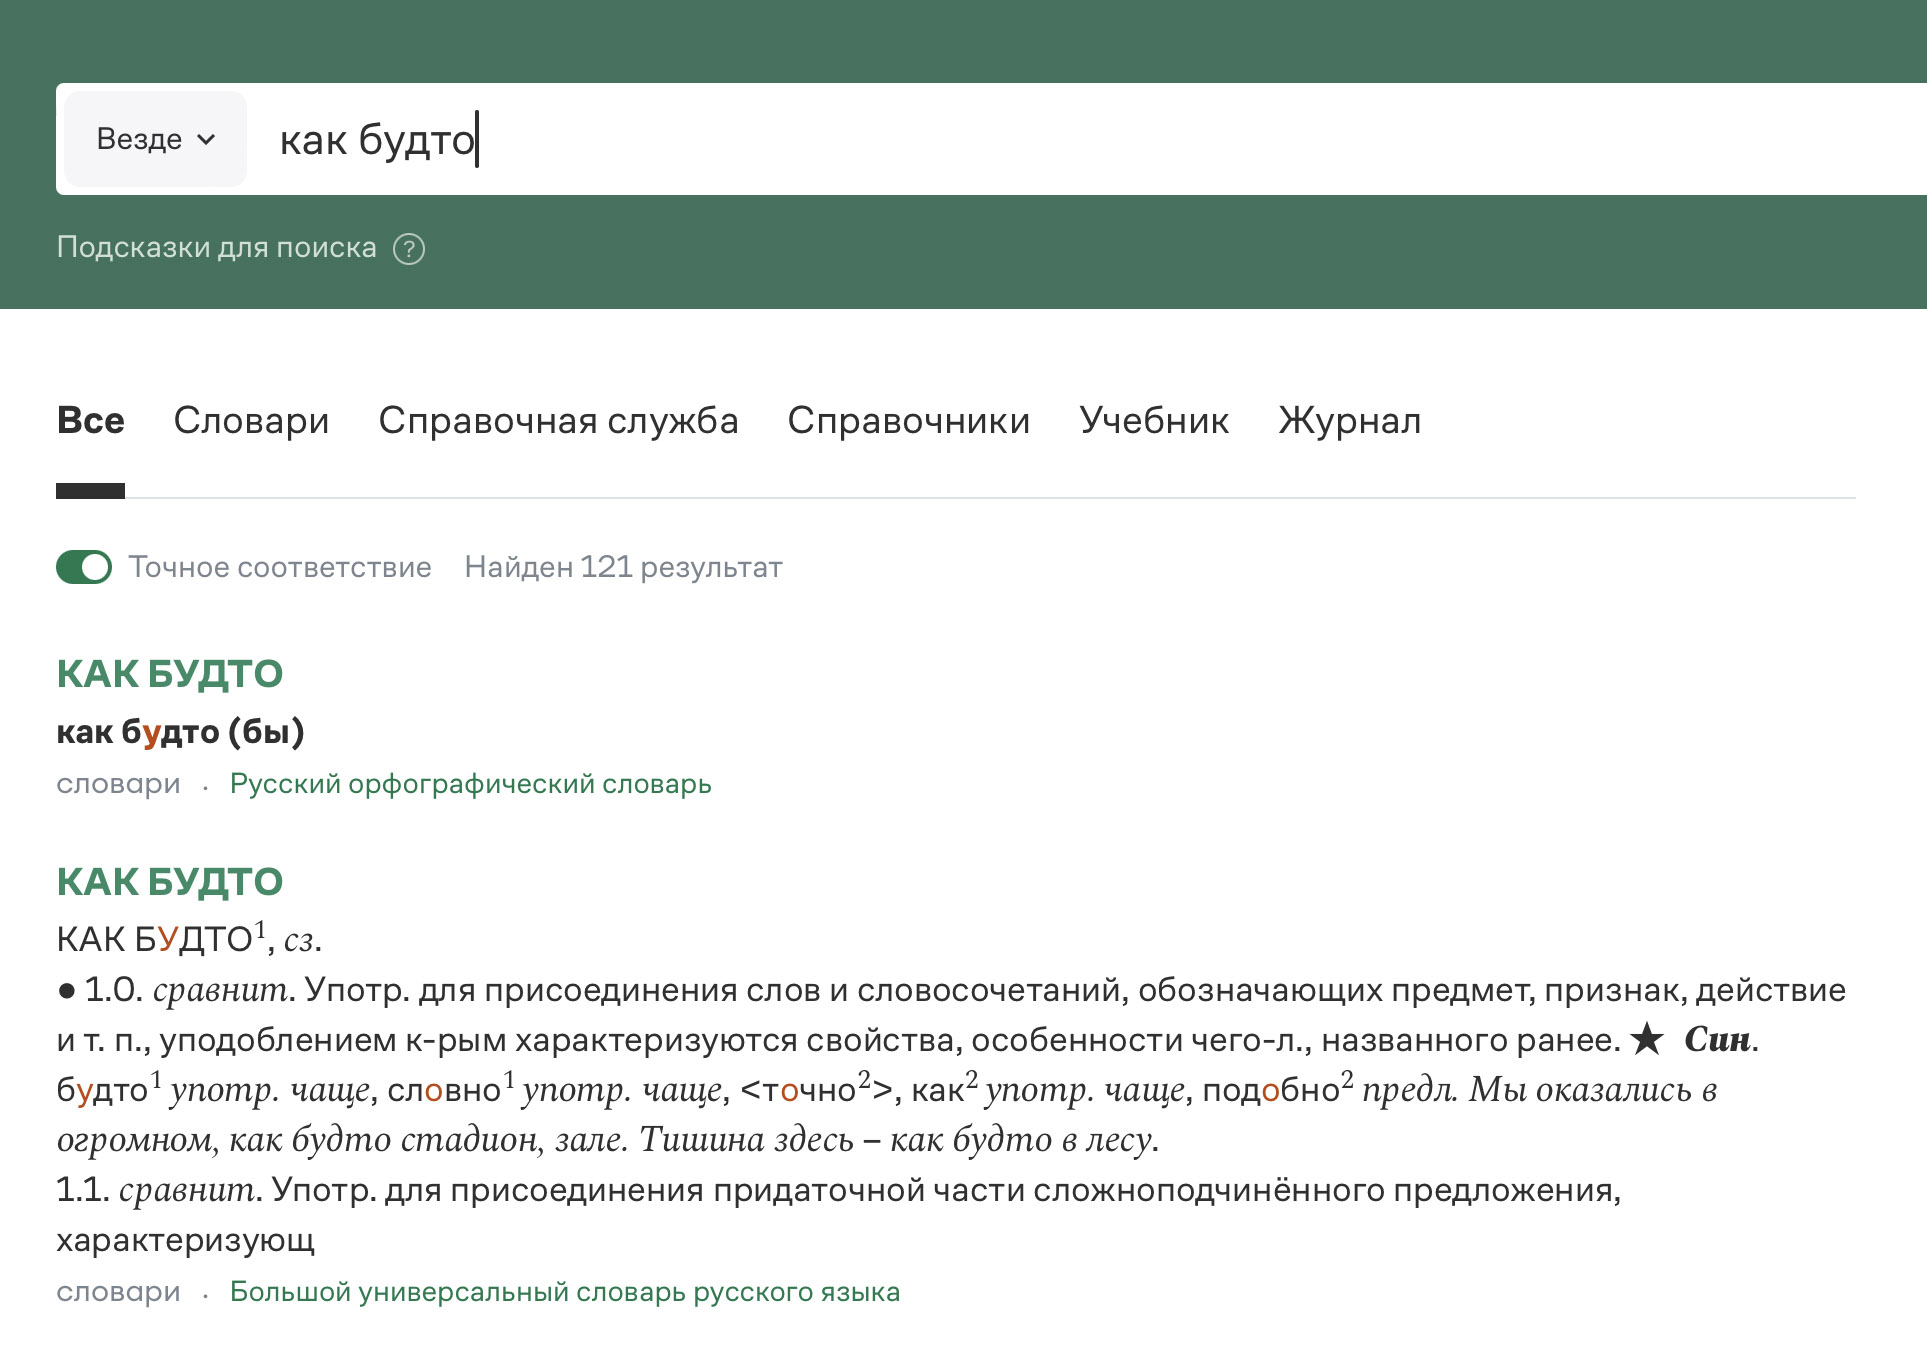Screen dimensions: 1927x1346
Task: Go to the Учебник tab
Action: 1154,421
